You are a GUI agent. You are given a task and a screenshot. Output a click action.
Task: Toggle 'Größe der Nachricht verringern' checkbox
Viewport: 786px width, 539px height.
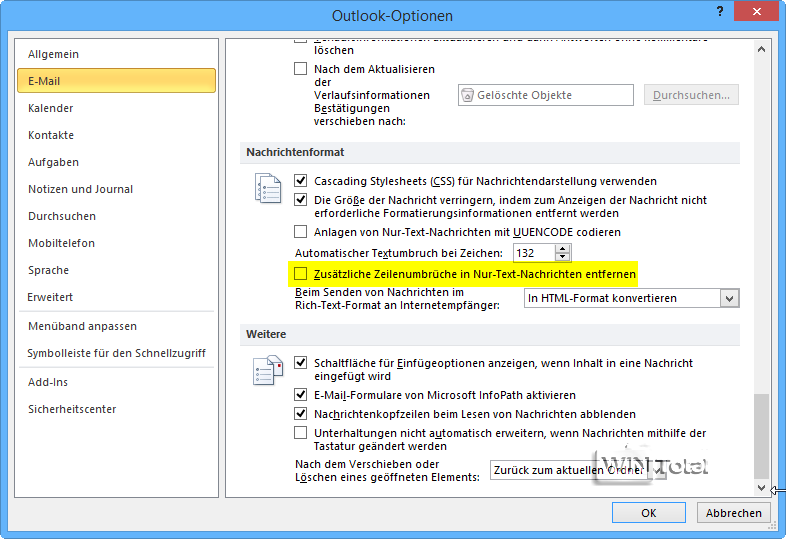pyautogui.click(x=300, y=200)
